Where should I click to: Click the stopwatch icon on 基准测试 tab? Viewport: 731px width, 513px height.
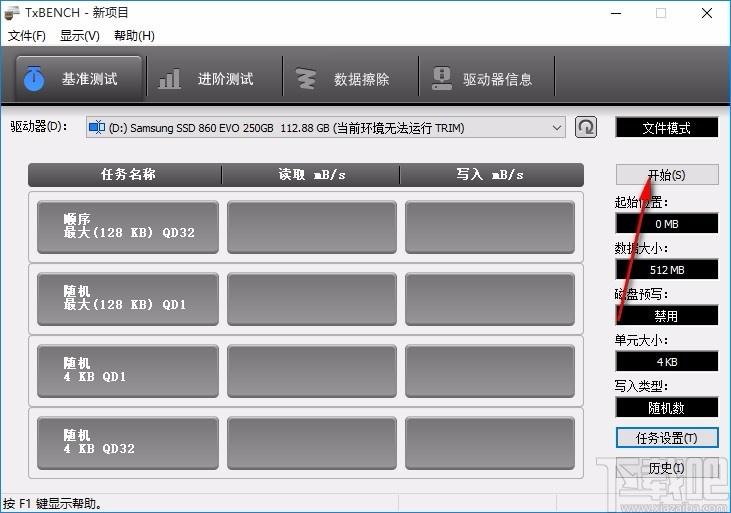click(34, 78)
